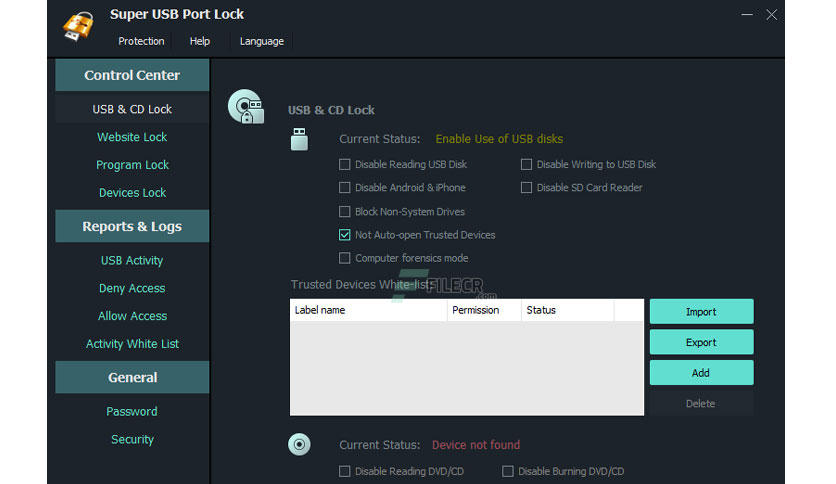Check Disable Writing to USB Disk
The height and width of the screenshot is (484, 836).
pyautogui.click(x=526, y=165)
